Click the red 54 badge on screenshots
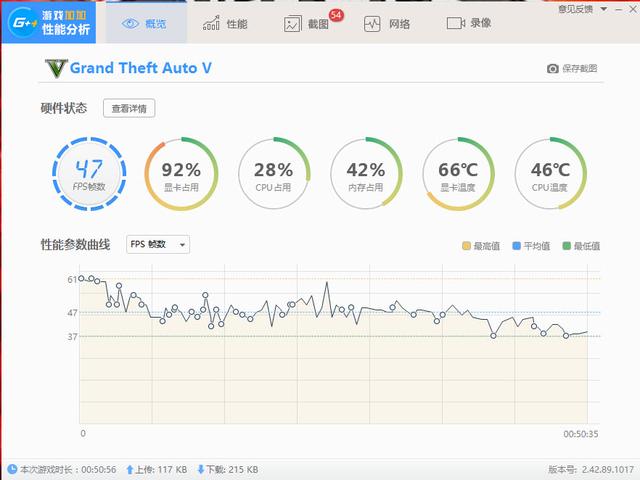Viewport: 640px width, 480px height. [x=336, y=16]
